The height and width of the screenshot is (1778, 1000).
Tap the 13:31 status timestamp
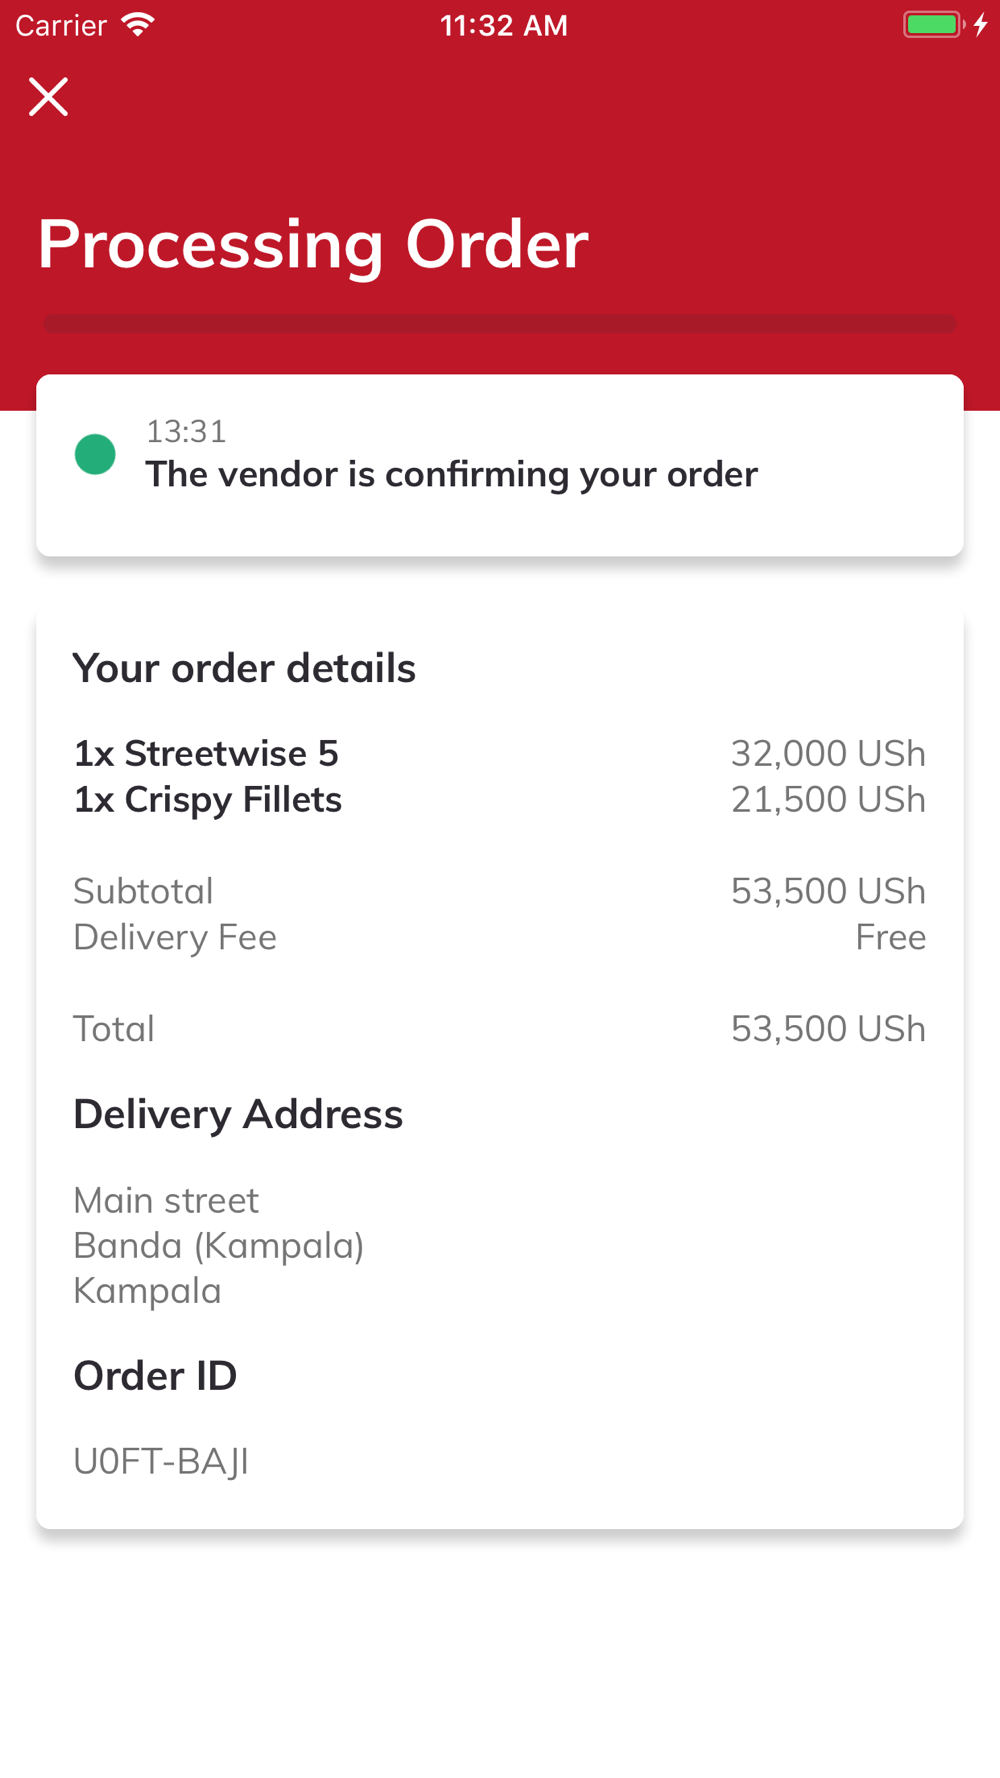pyautogui.click(x=186, y=431)
